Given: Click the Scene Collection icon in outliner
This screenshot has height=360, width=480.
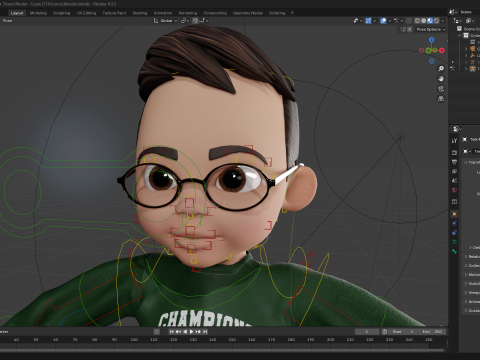Looking at the screenshot, I should click(x=459, y=29).
